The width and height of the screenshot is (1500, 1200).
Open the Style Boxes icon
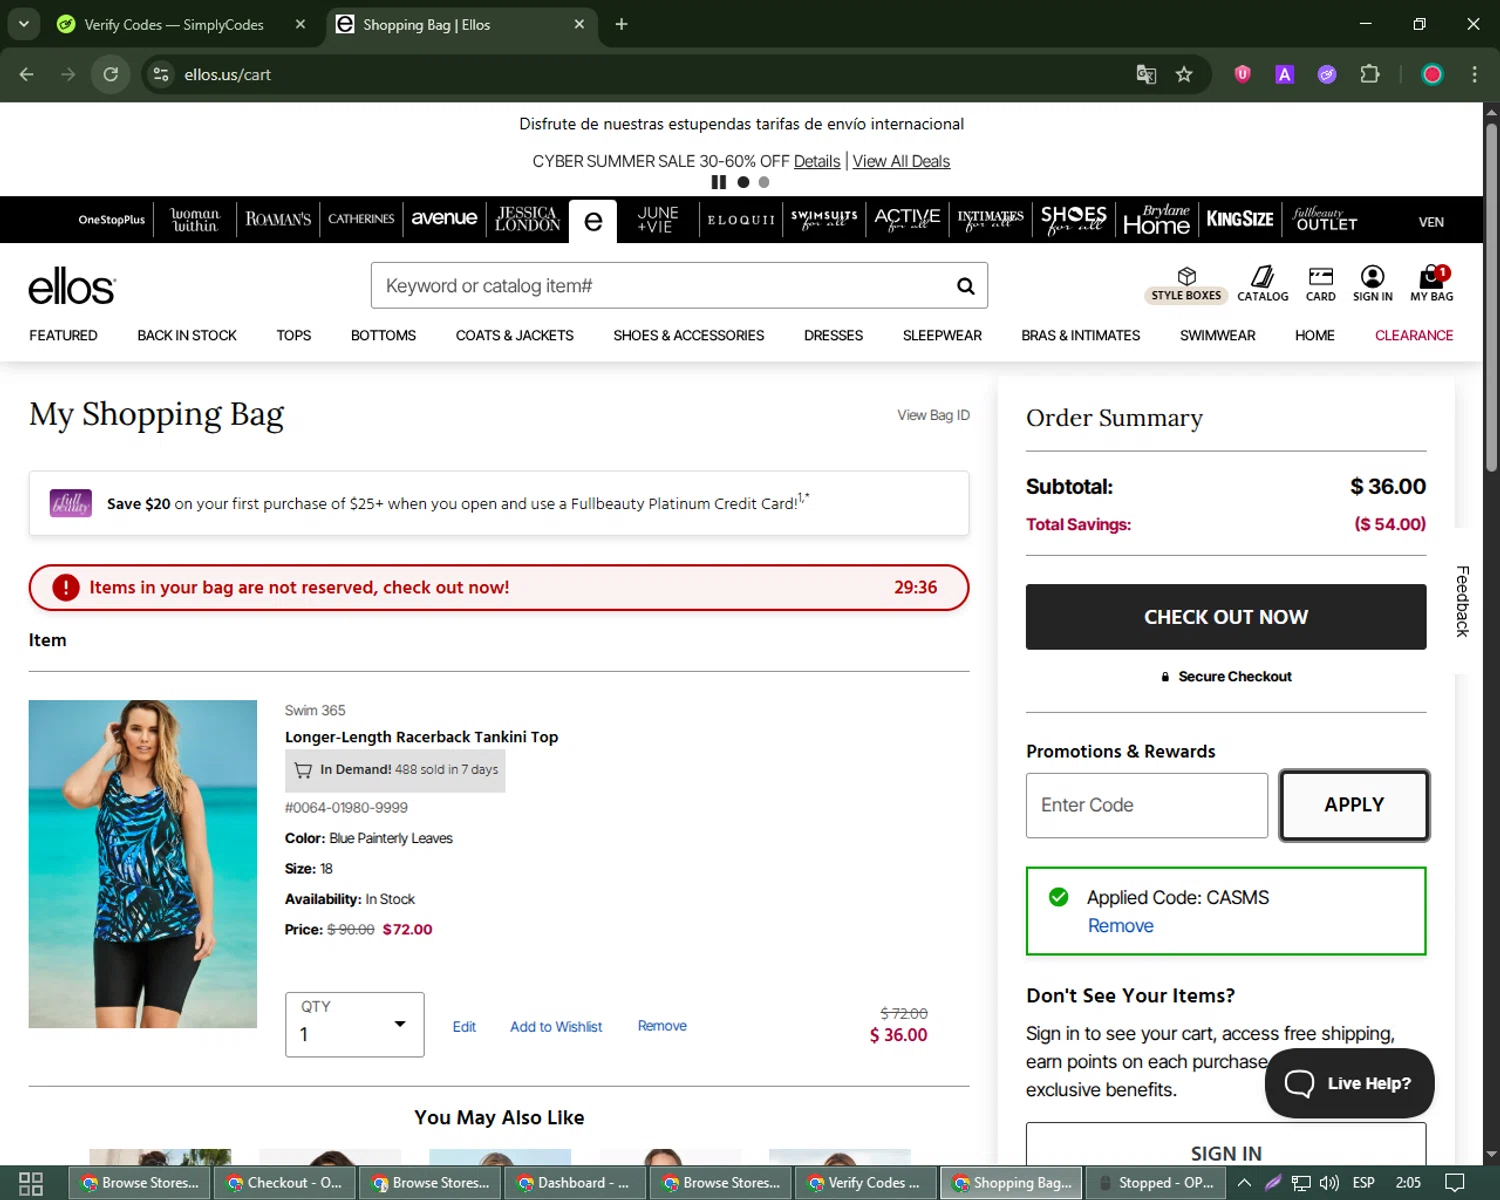pos(1186,284)
